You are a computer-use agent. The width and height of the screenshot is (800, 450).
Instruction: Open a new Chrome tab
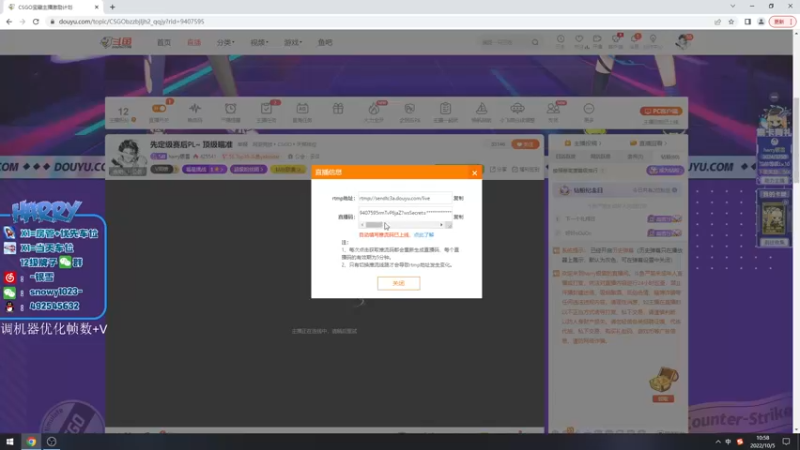tap(112, 7)
